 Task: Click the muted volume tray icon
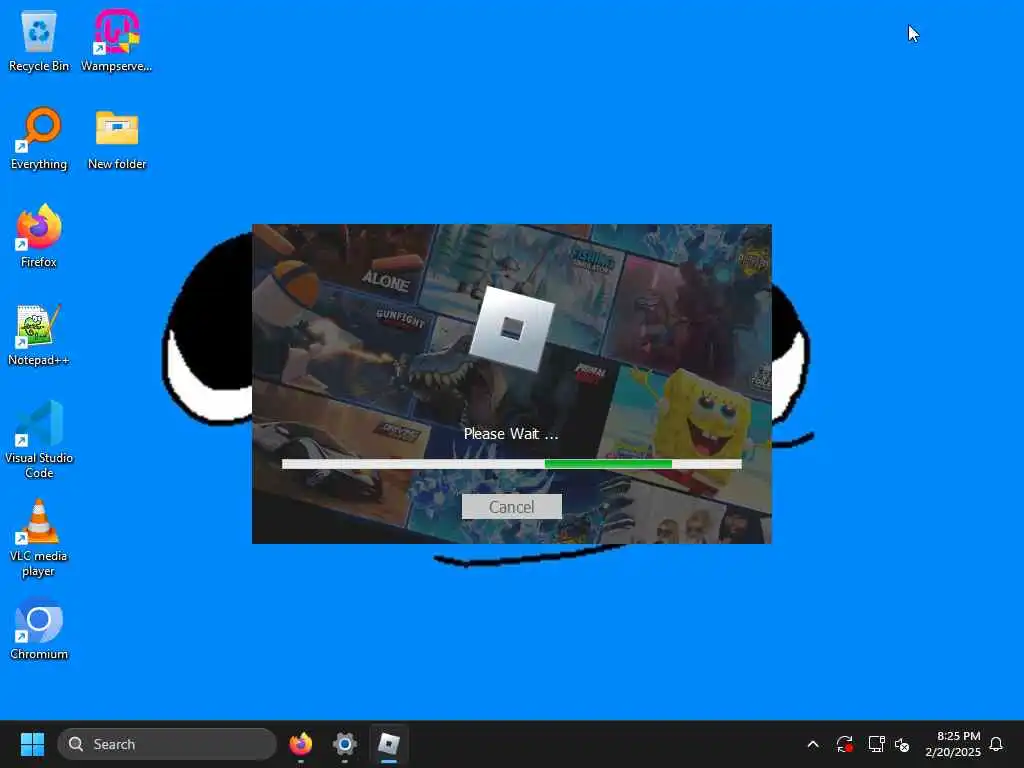click(x=903, y=744)
